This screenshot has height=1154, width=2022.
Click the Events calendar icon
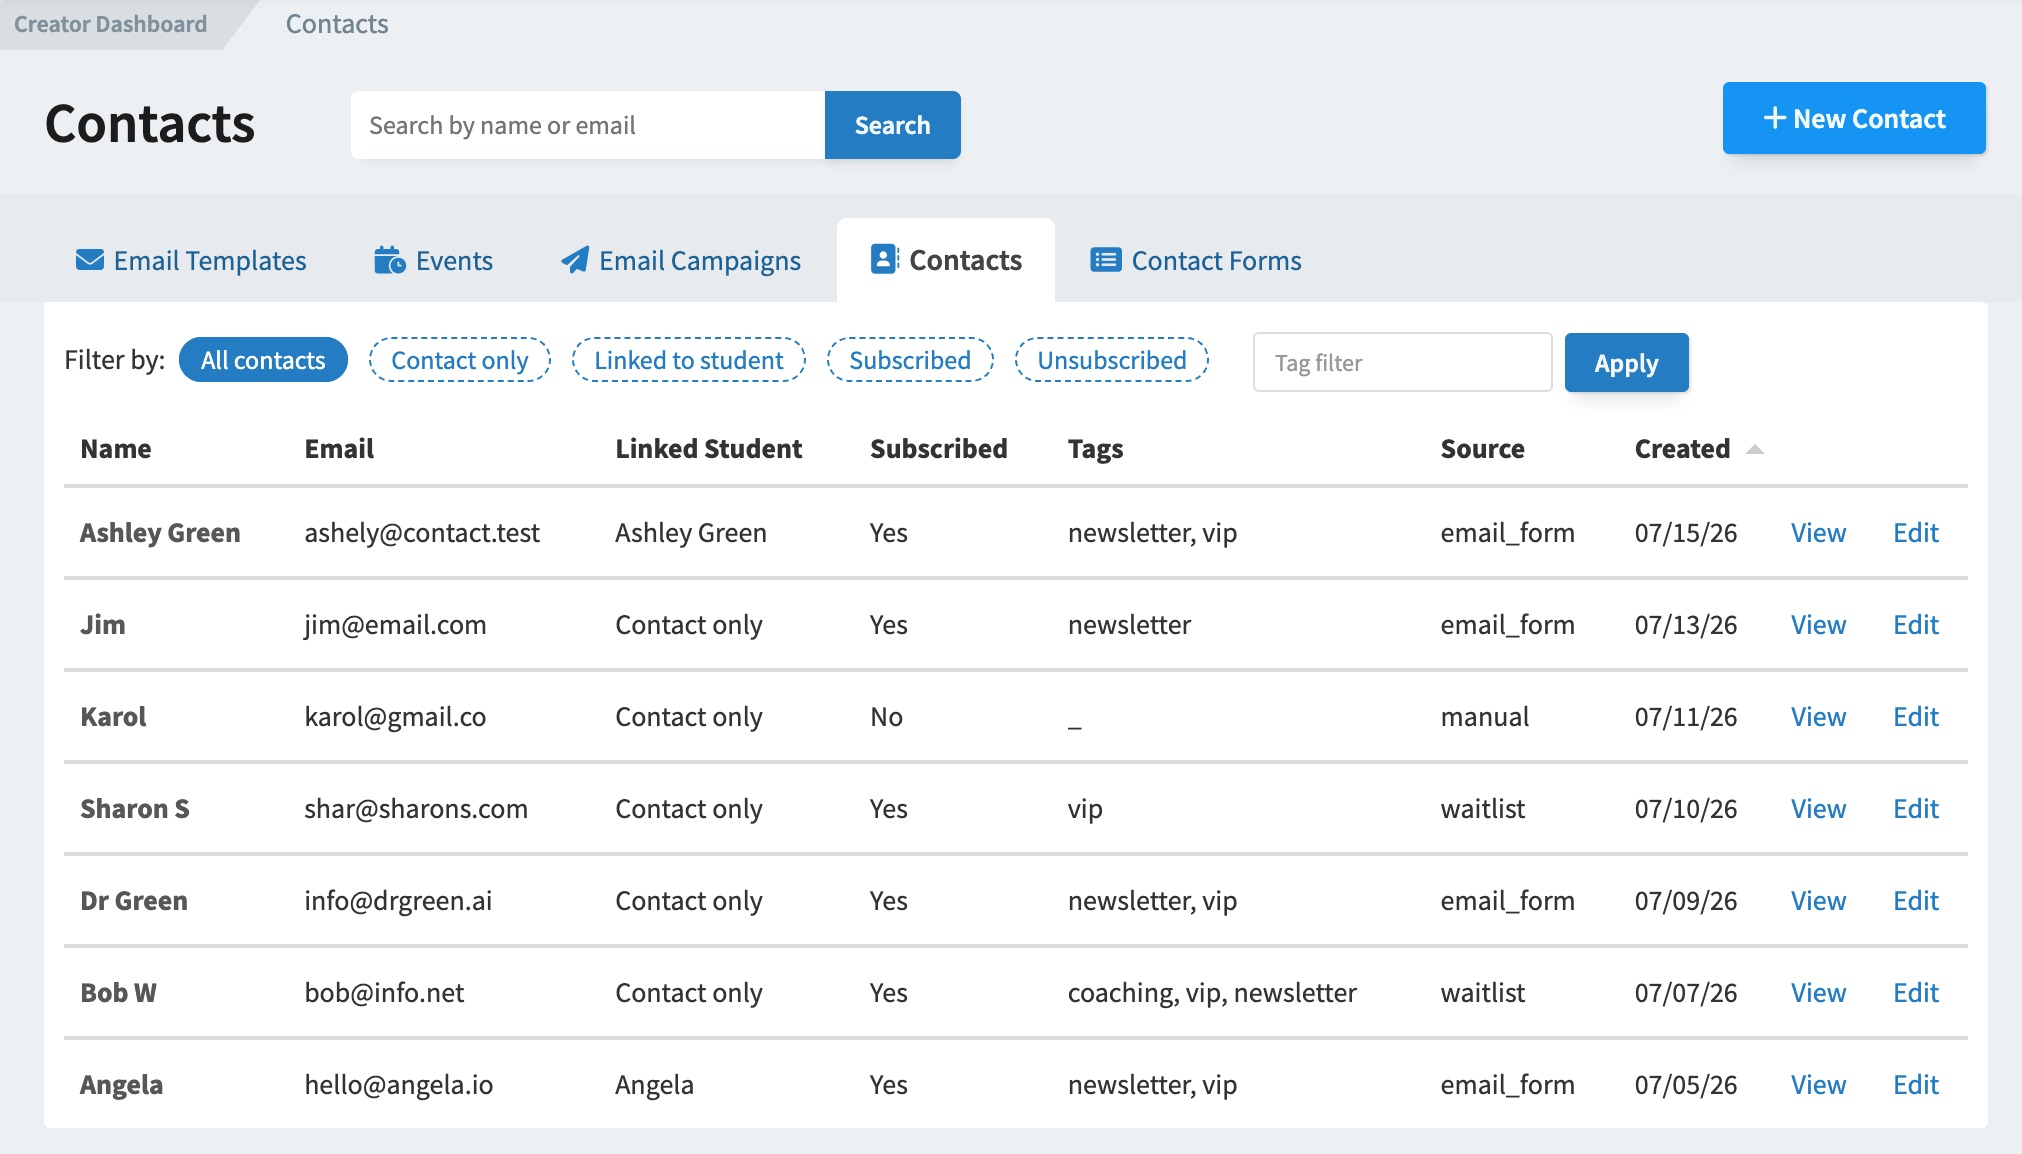pyautogui.click(x=389, y=260)
